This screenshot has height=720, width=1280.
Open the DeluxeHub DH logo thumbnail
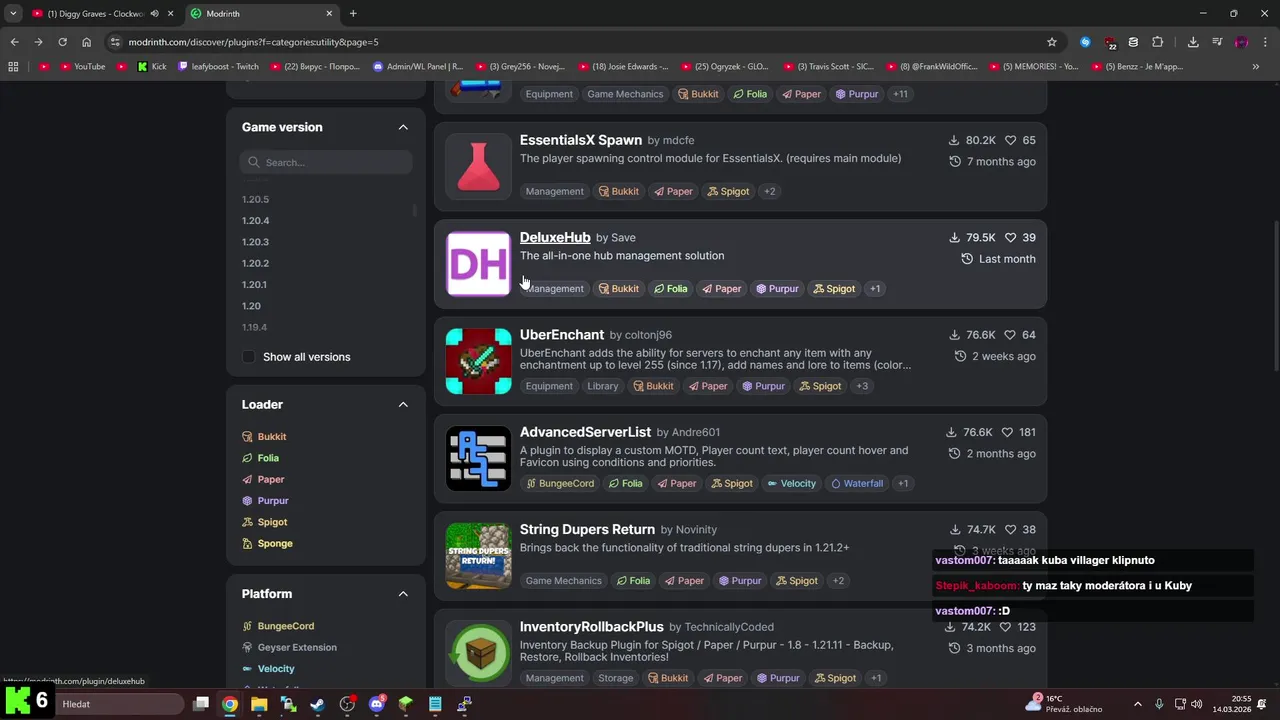click(478, 264)
